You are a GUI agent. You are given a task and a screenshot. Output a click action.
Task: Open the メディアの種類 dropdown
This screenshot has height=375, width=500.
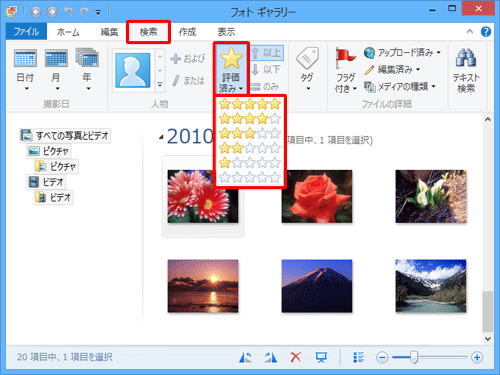point(400,87)
